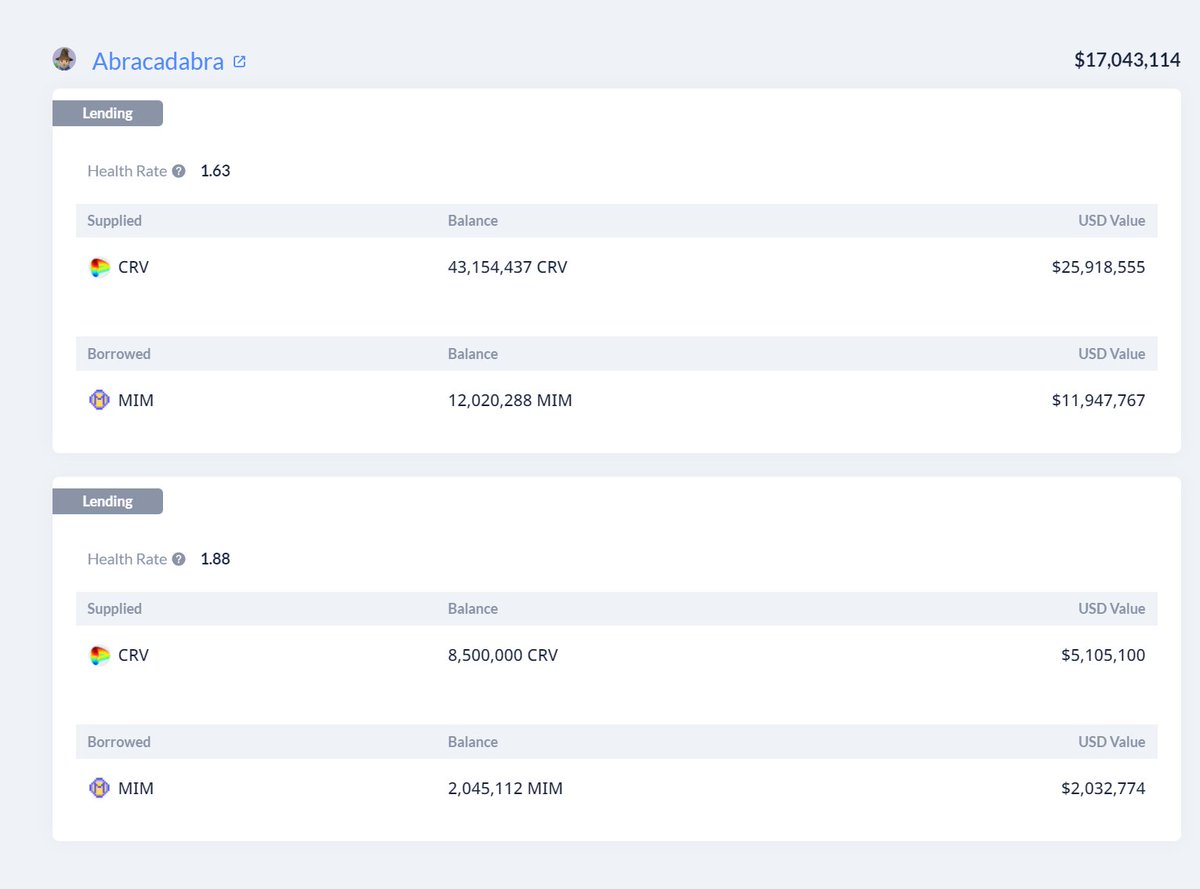Select the Lending tag above Health Rate 1.88
This screenshot has width=1200, height=889.
[x=107, y=501]
